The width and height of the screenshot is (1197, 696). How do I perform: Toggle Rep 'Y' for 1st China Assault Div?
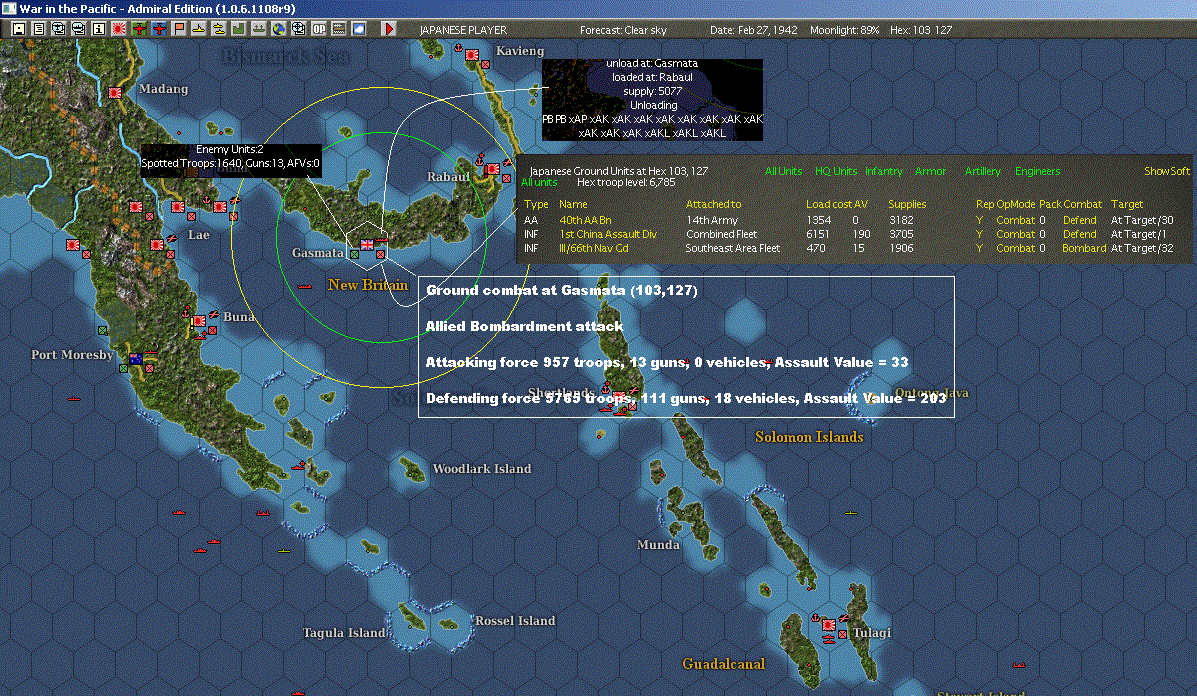tap(979, 234)
